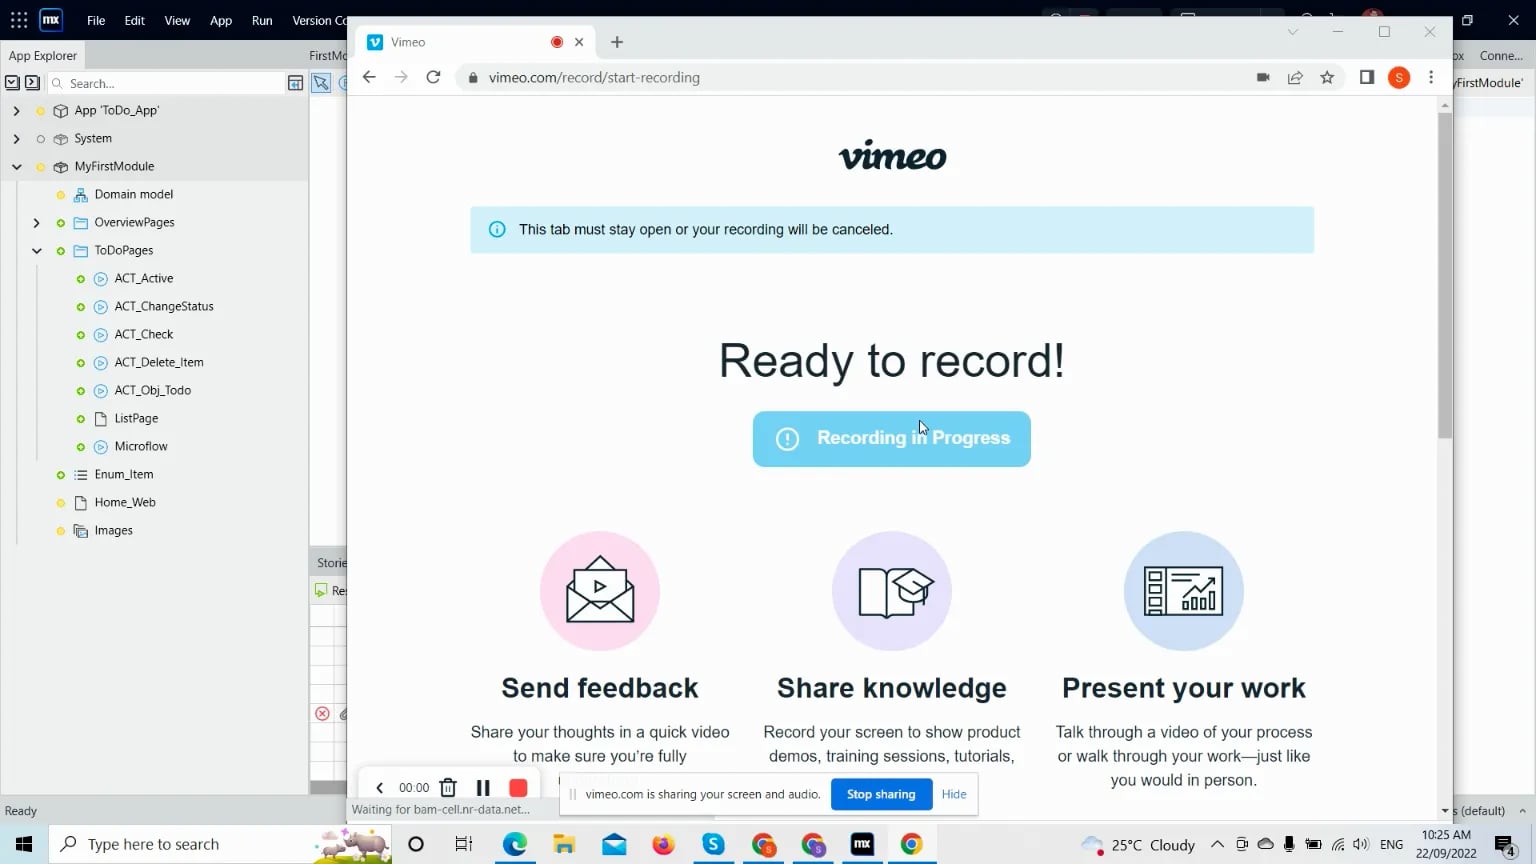Reload the Vimeo page
Screen dimensions: 1536x864
click(433, 77)
